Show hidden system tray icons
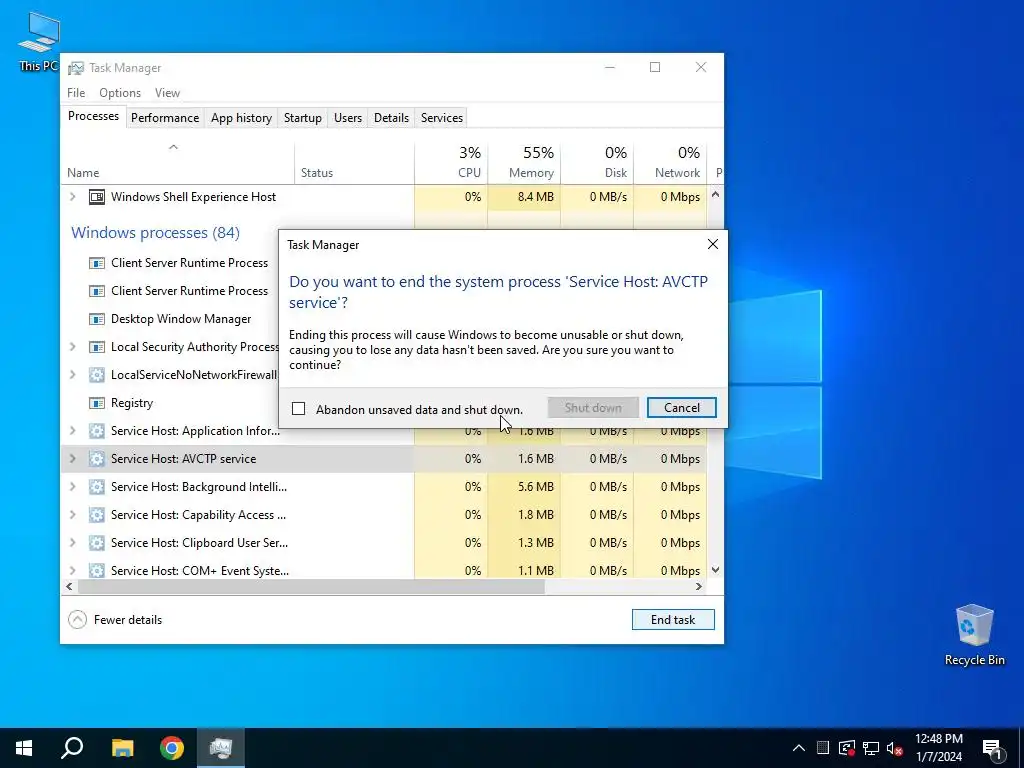 [798, 748]
